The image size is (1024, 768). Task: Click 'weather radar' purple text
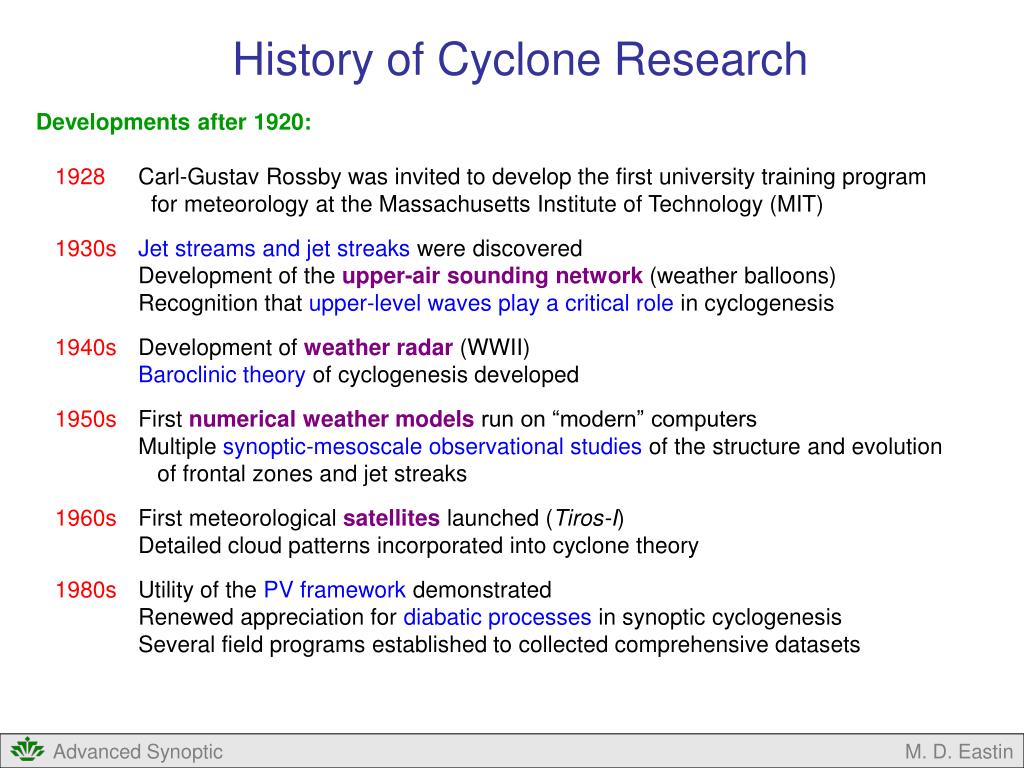(x=378, y=347)
